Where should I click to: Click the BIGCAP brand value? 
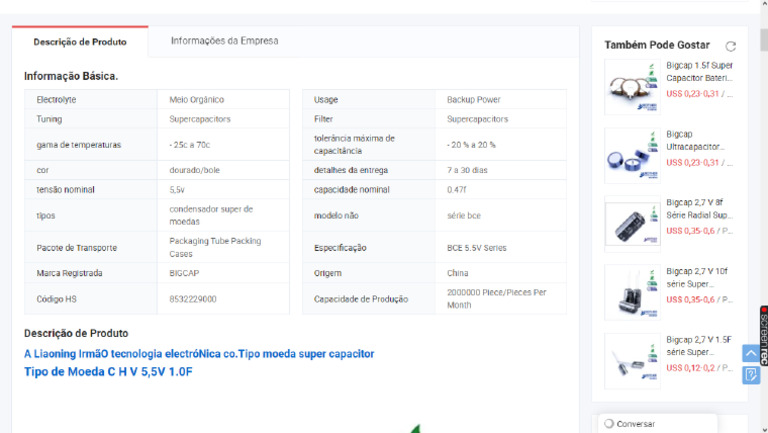tap(184, 273)
